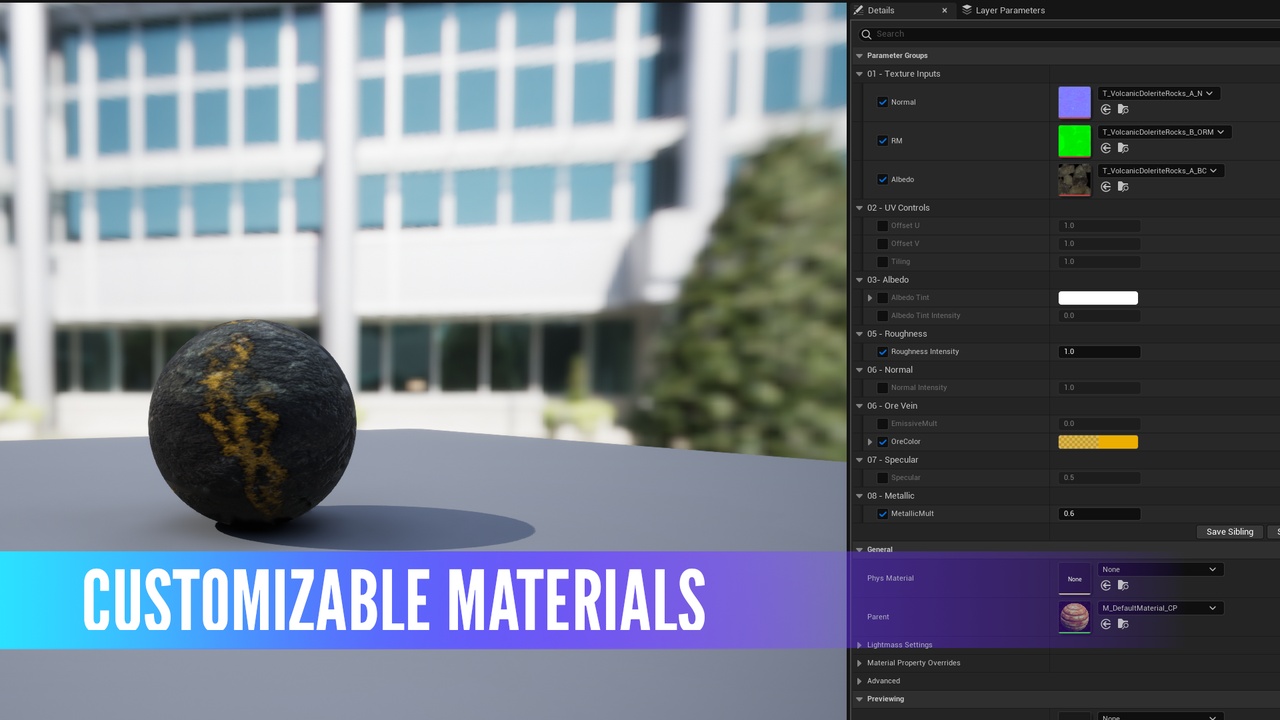Viewport: 1280px width, 720px height.
Task: Open the white Albedo Tint color picker
Action: (1098, 298)
